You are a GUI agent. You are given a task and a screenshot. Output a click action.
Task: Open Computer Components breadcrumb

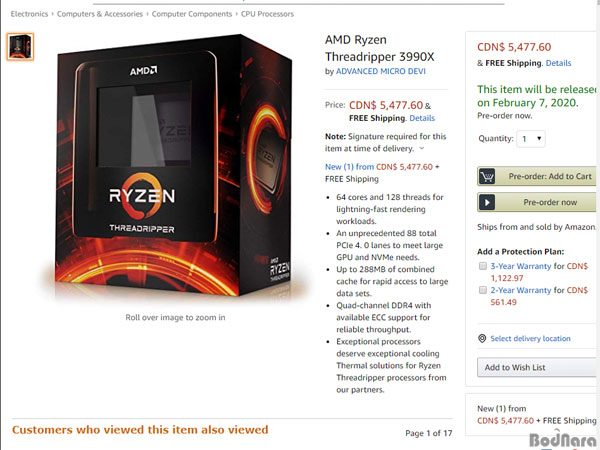[192, 14]
